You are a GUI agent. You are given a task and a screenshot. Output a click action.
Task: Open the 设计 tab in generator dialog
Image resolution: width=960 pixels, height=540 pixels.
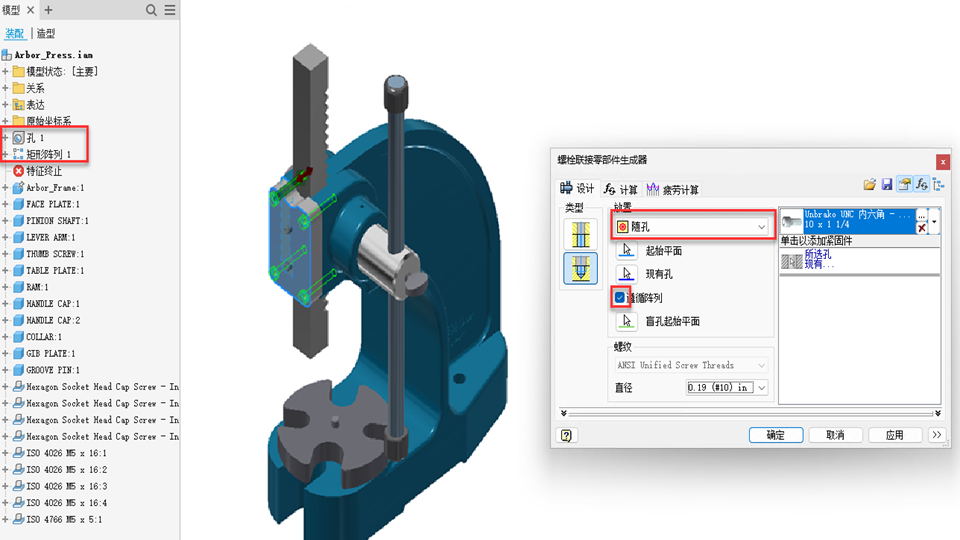(577, 189)
